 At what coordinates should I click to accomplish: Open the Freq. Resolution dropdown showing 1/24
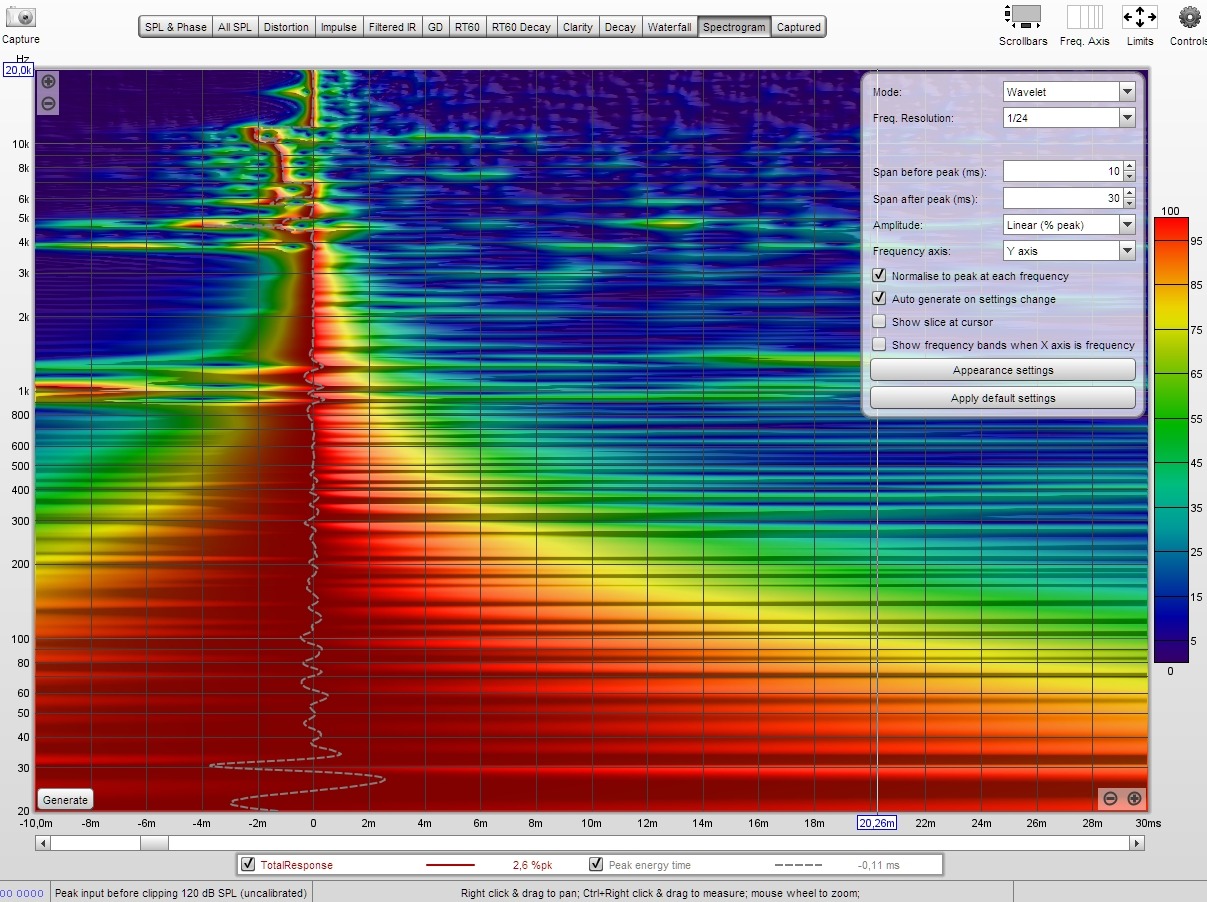pos(1069,118)
